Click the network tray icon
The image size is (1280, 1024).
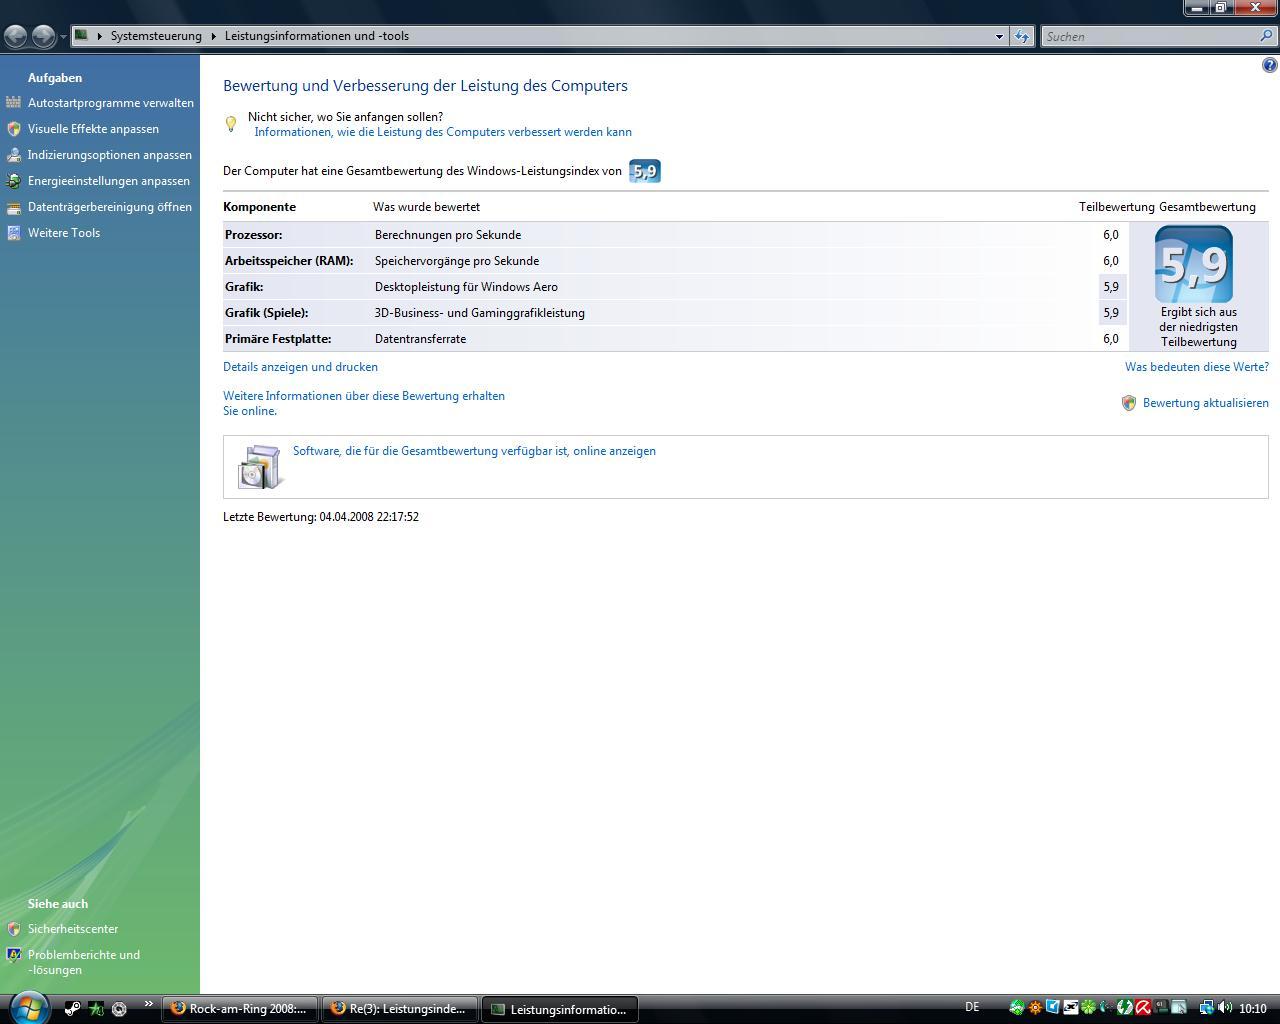(1206, 1008)
